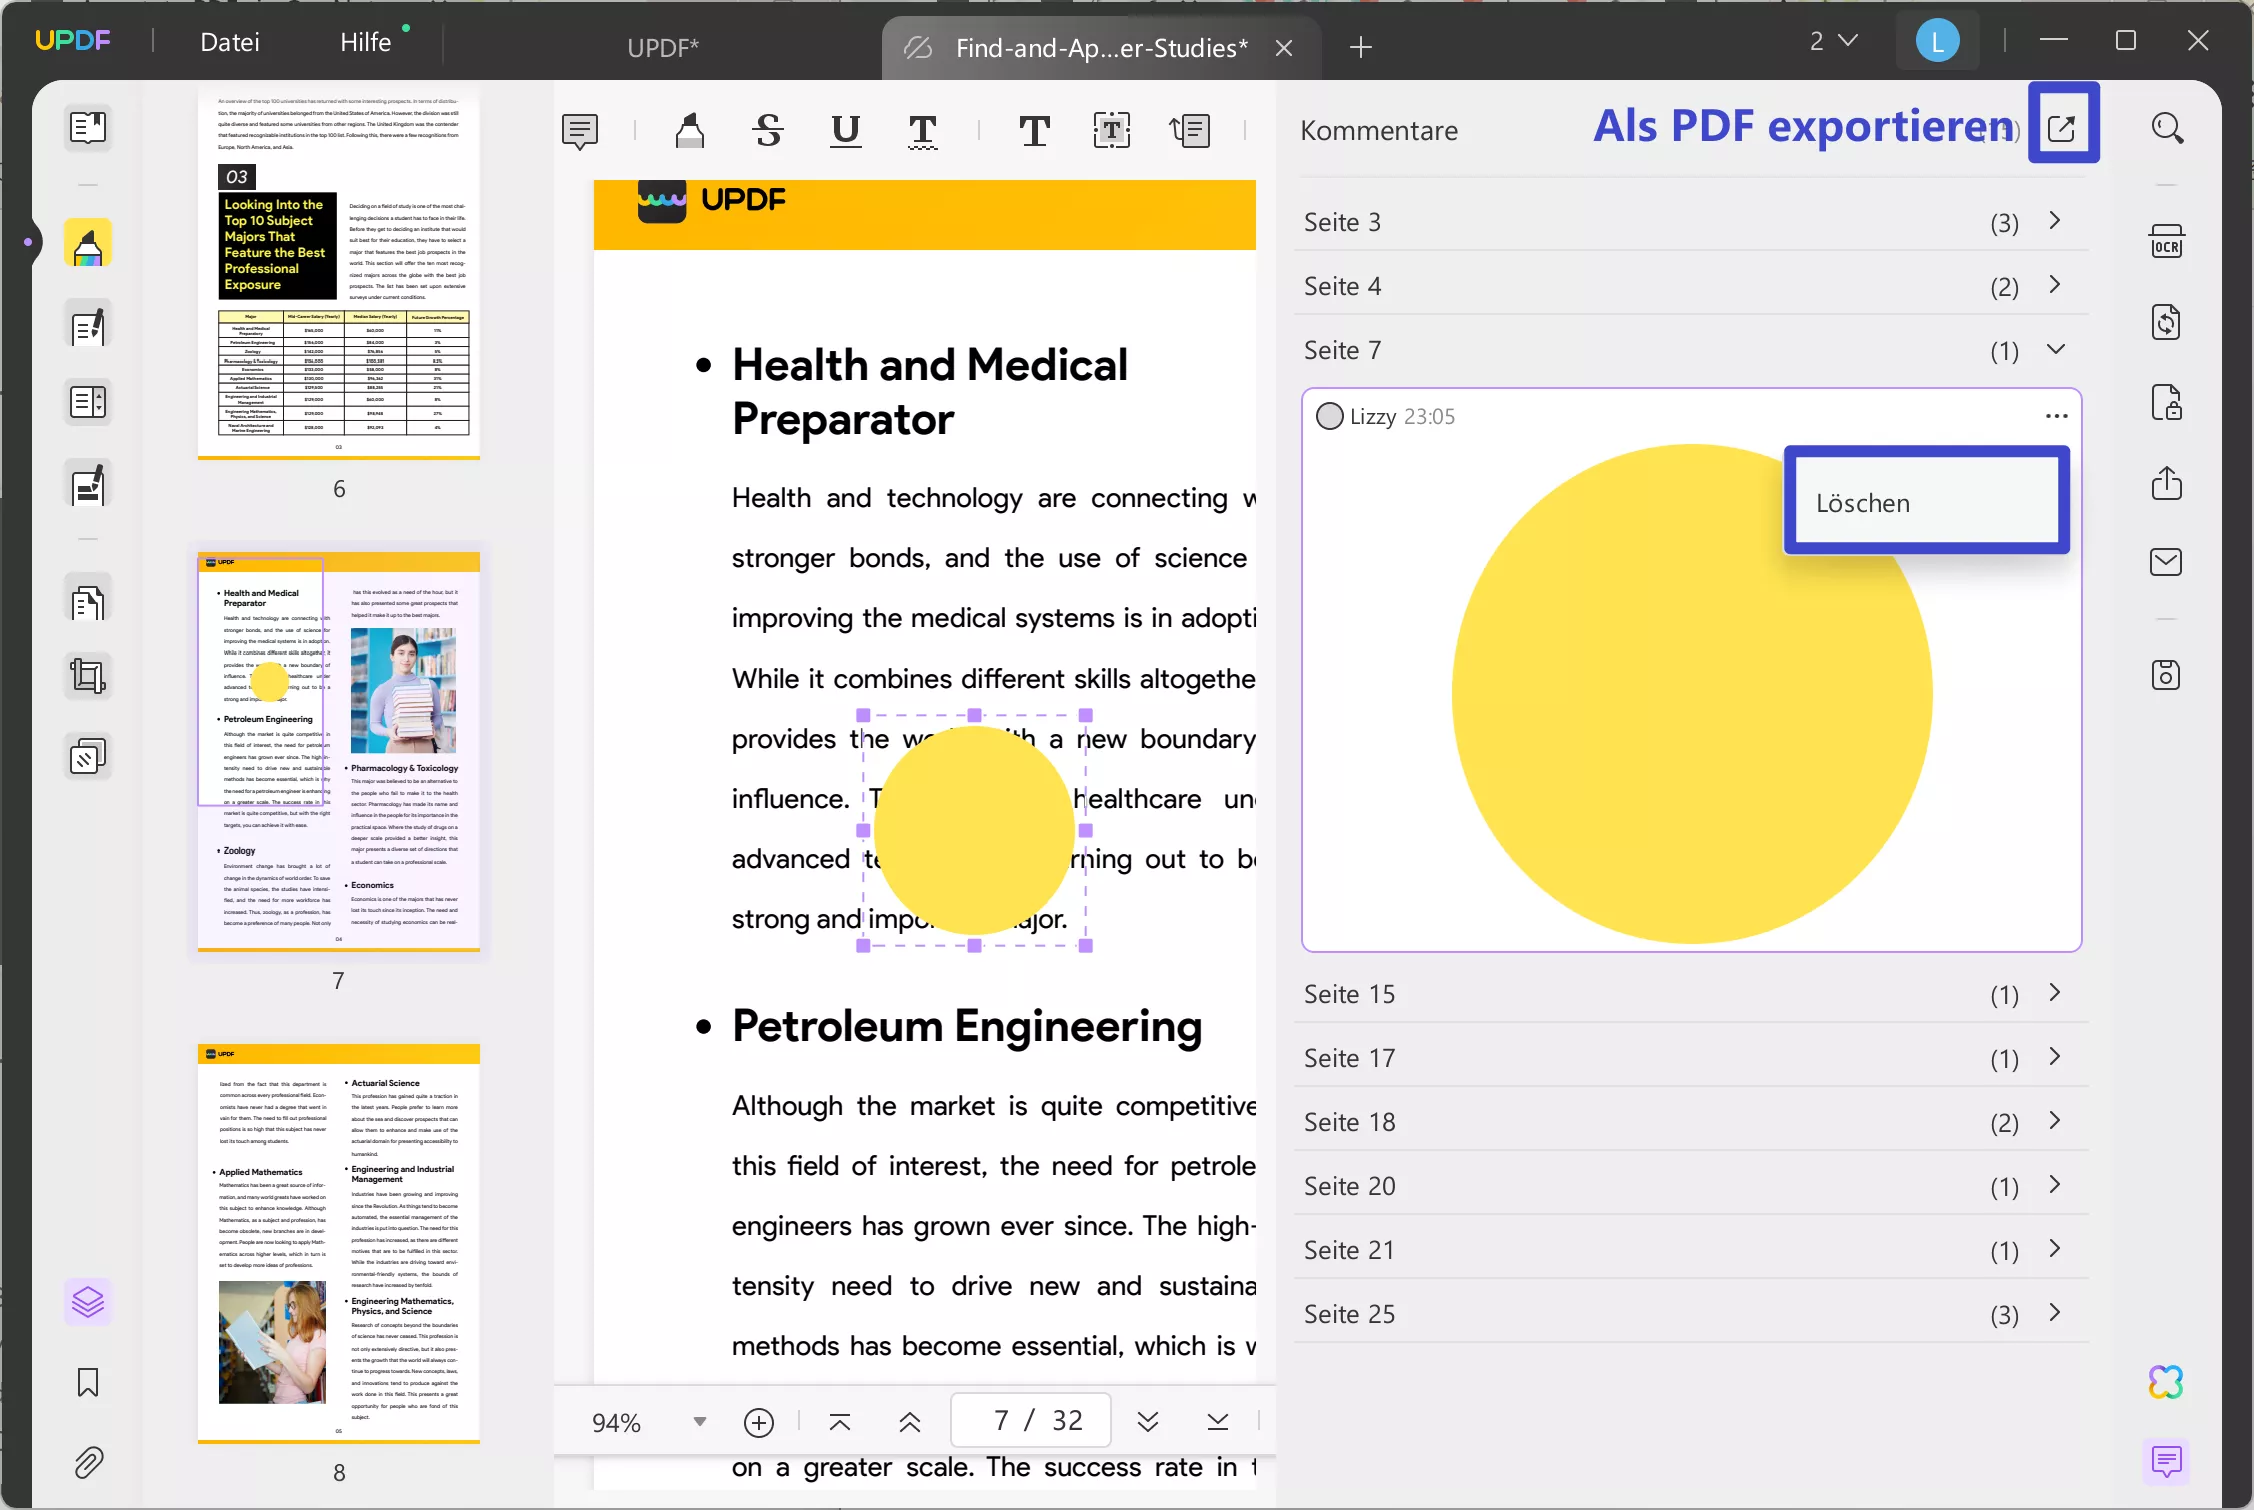Screen dimensions: 2254x1510
Task: Switch to the UPDF* tab
Action: 662,46
